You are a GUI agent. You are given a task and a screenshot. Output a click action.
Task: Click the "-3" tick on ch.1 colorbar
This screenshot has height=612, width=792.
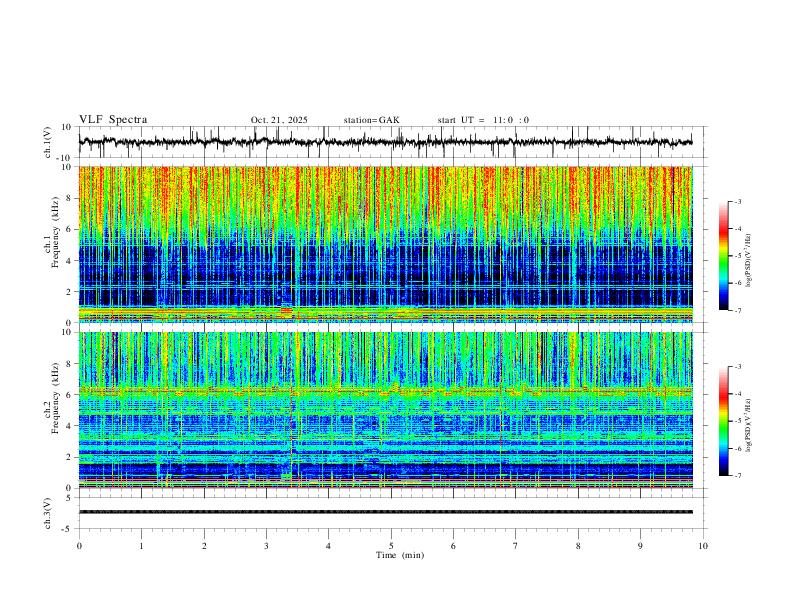[x=738, y=201]
